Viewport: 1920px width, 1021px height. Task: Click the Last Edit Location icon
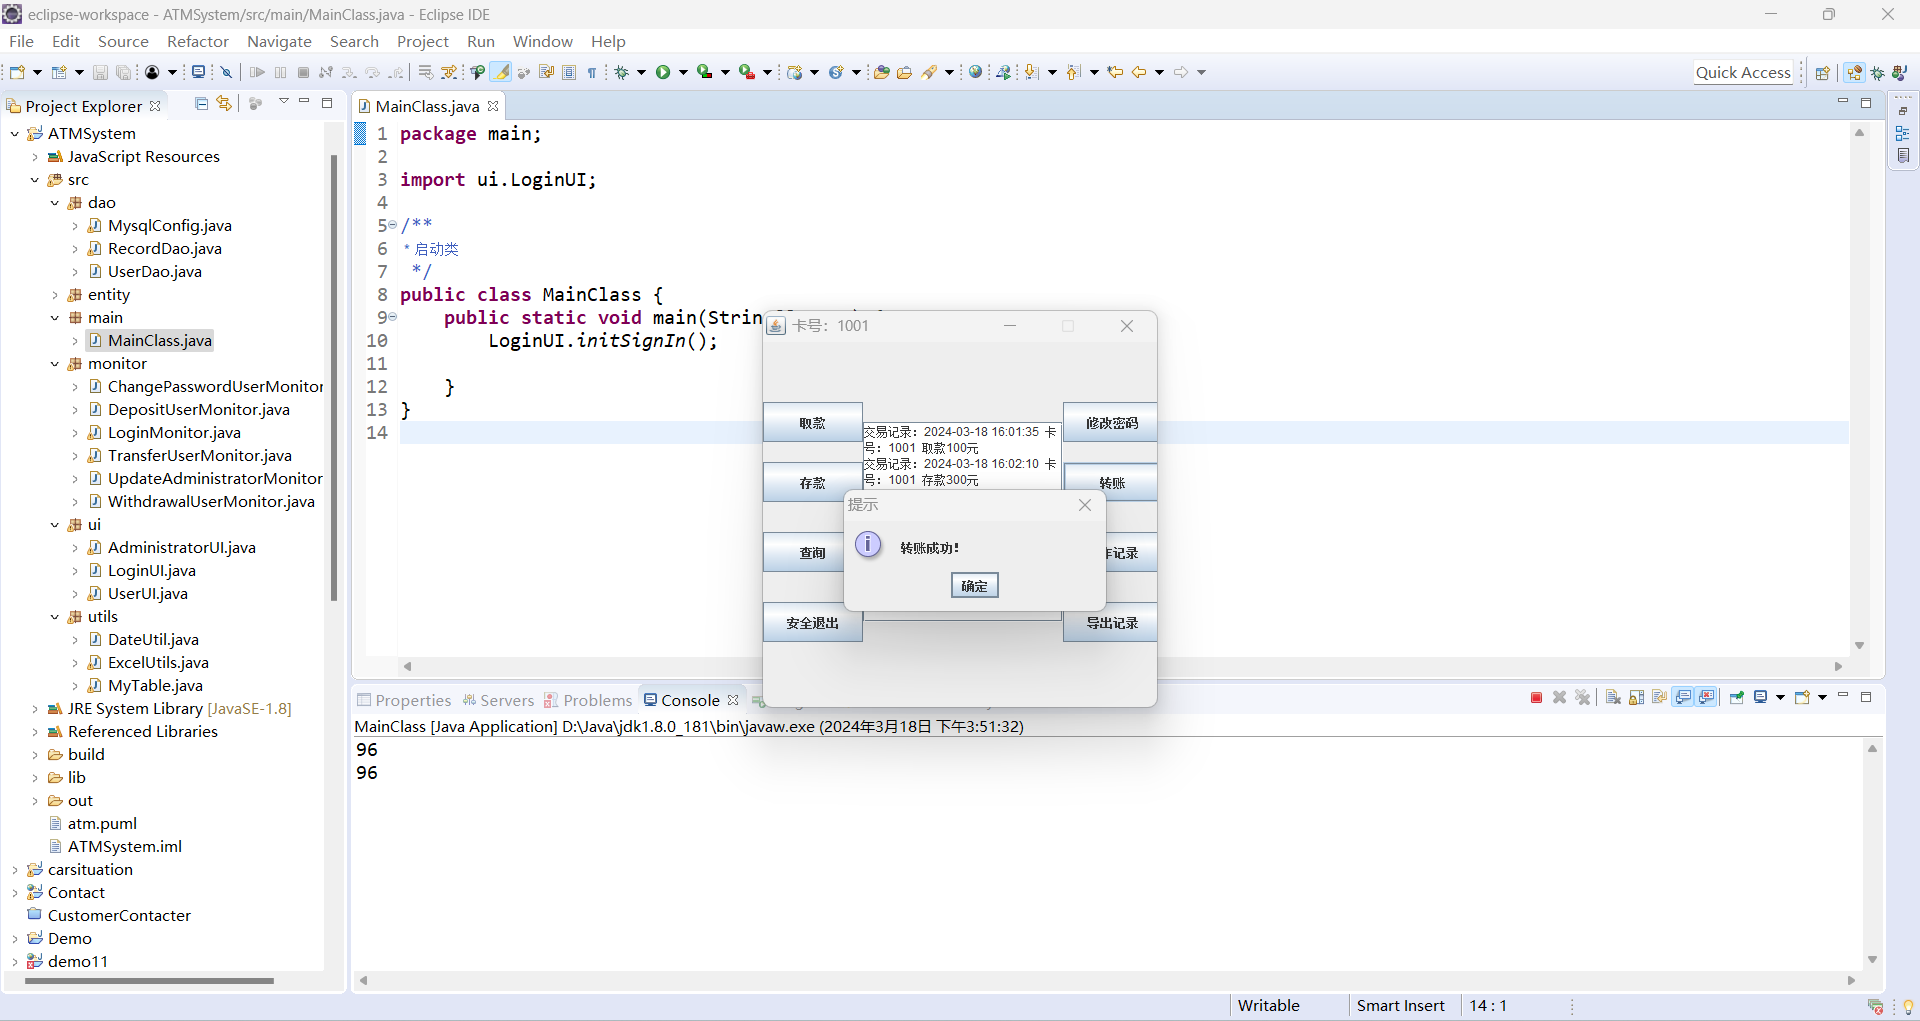[x=1114, y=72]
